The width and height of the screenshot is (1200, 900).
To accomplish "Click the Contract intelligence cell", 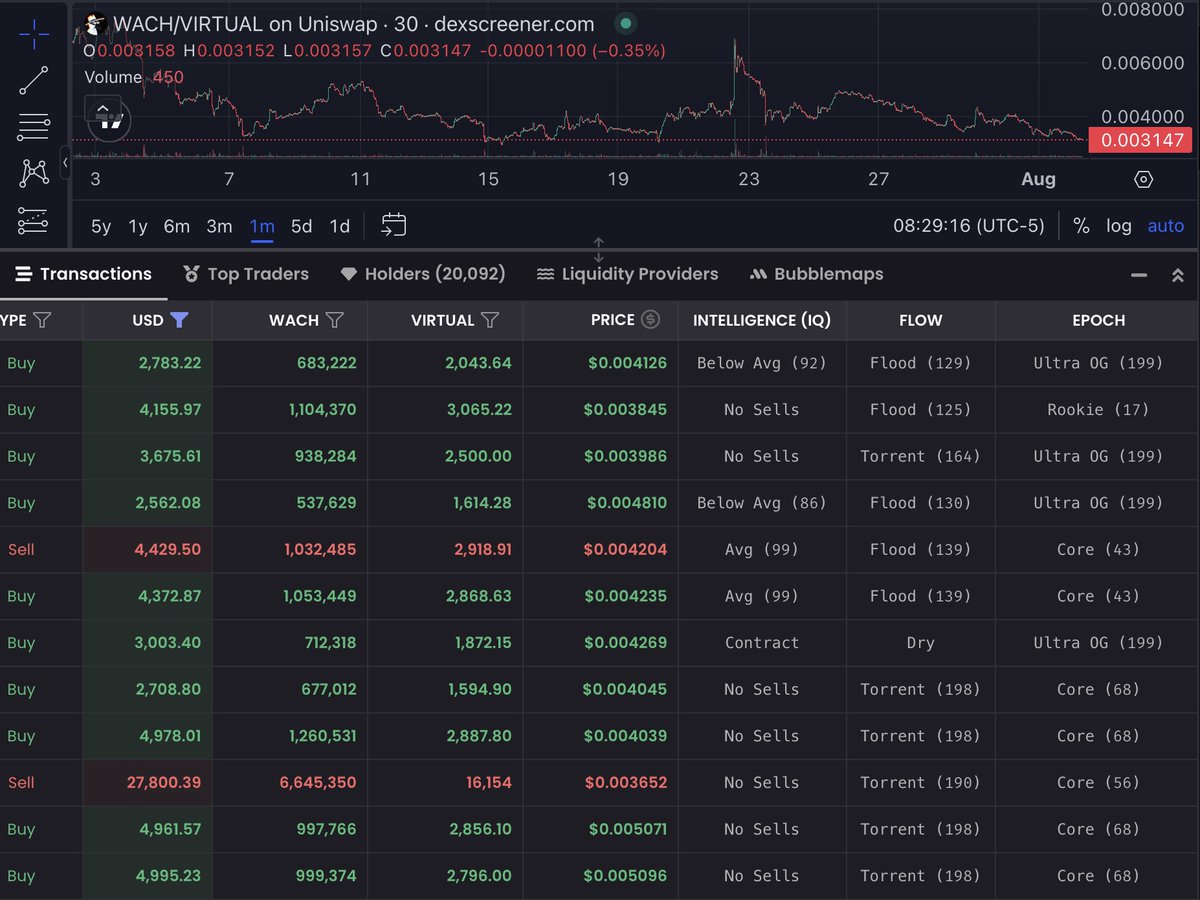I will pos(762,642).
